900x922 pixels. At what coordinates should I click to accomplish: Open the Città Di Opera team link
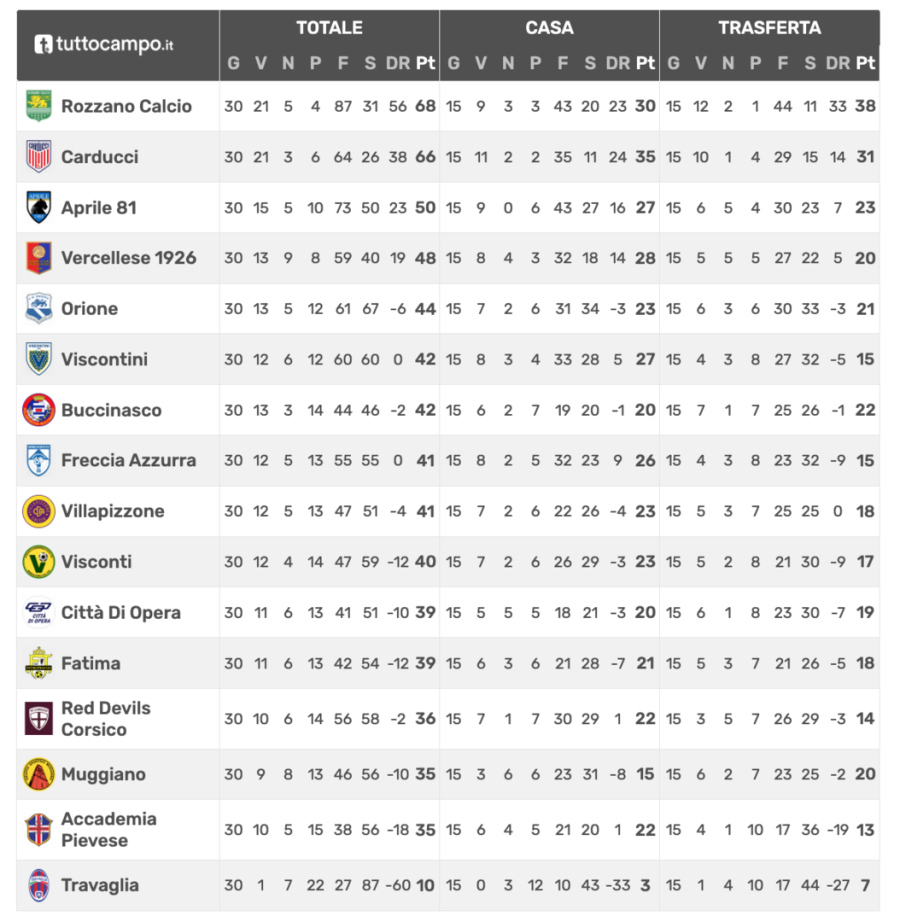coord(120,612)
